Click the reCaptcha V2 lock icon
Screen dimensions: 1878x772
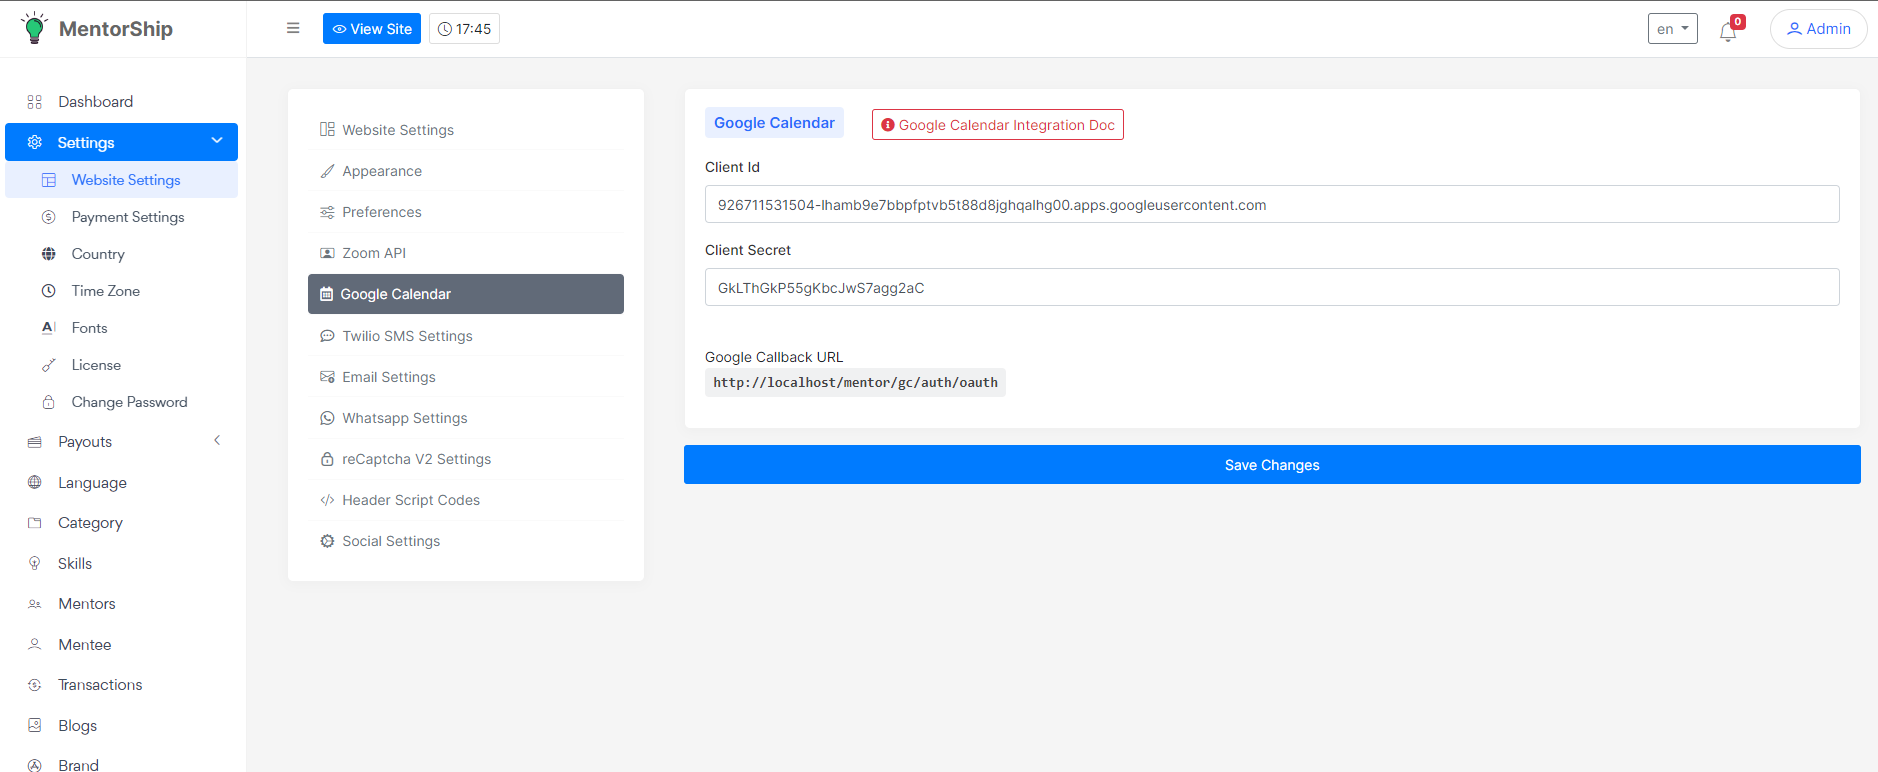(x=327, y=459)
